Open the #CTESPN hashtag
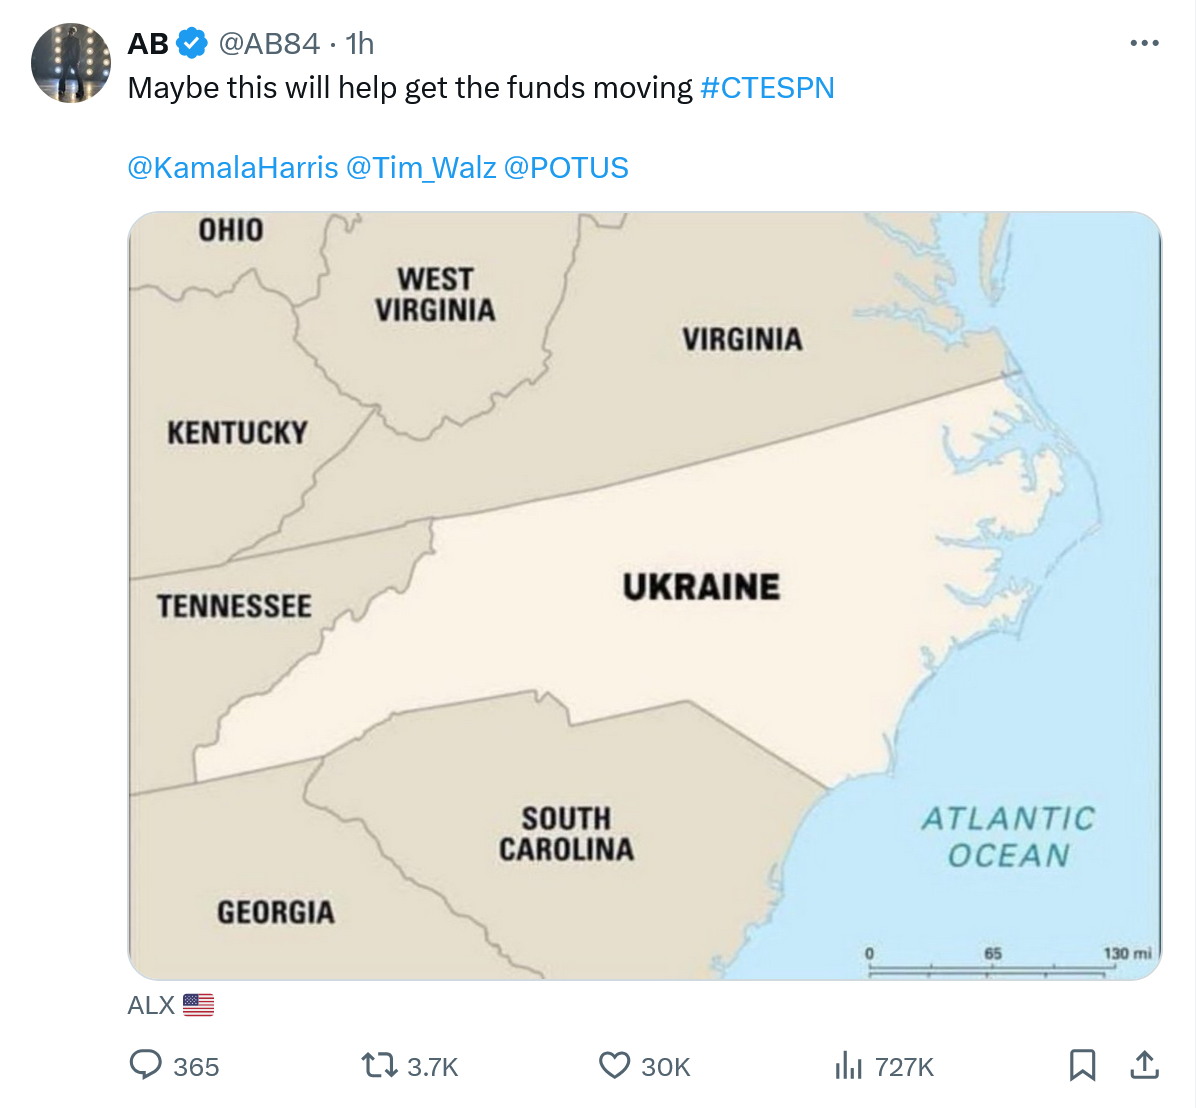Image resolution: width=1196 pixels, height=1108 pixels. click(767, 88)
